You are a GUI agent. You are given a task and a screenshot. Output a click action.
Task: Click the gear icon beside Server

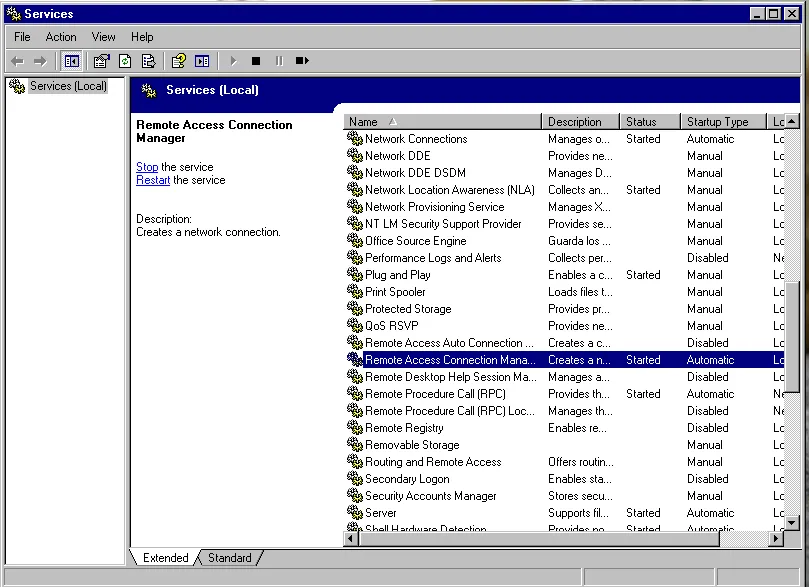[x=354, y=513]
